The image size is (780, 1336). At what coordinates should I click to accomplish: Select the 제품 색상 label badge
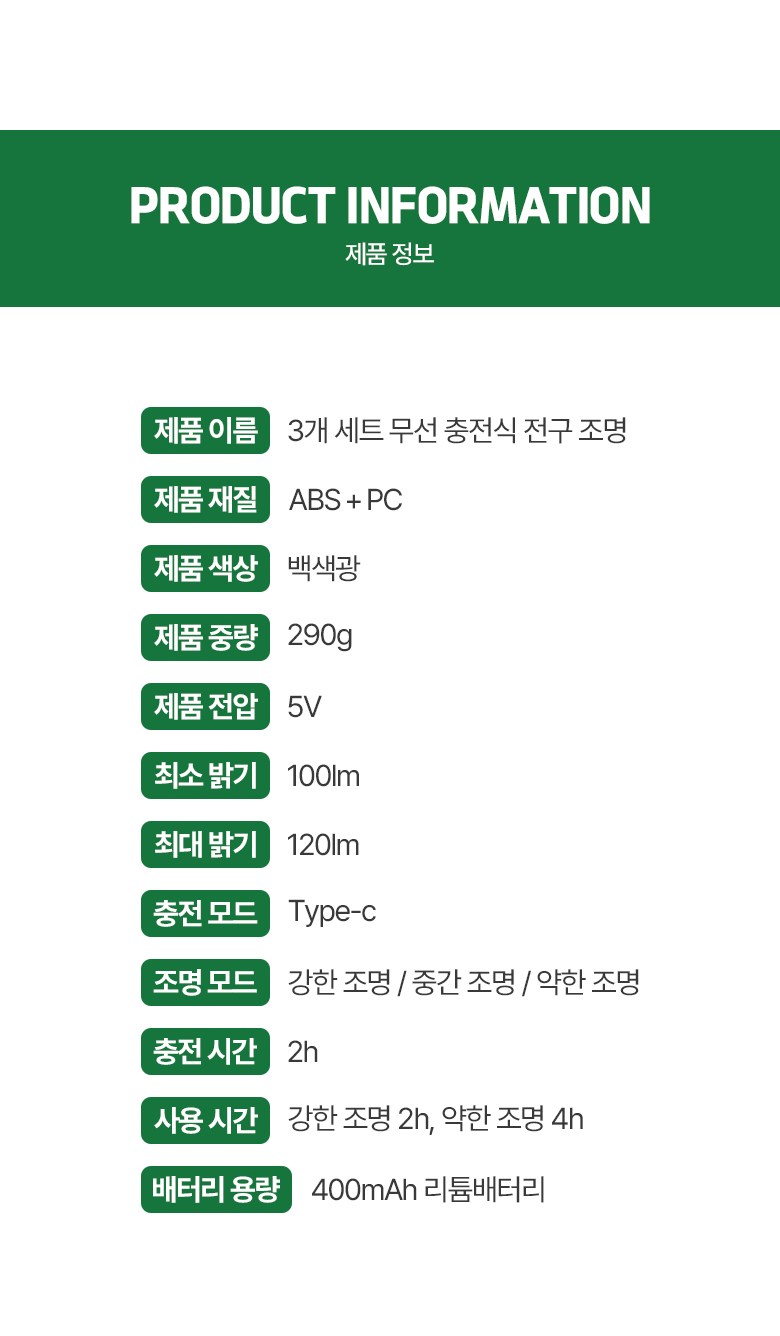[x=205, y=569]
